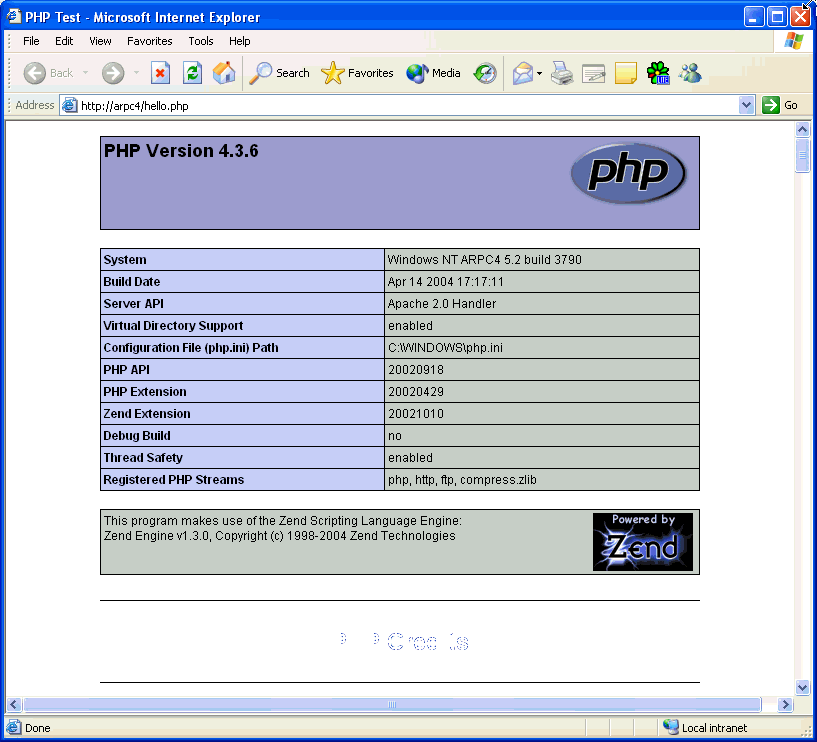Open the Messenger people icon
Image resolution: width=817 pixels, height=742 pixels.
coord(690,73)
